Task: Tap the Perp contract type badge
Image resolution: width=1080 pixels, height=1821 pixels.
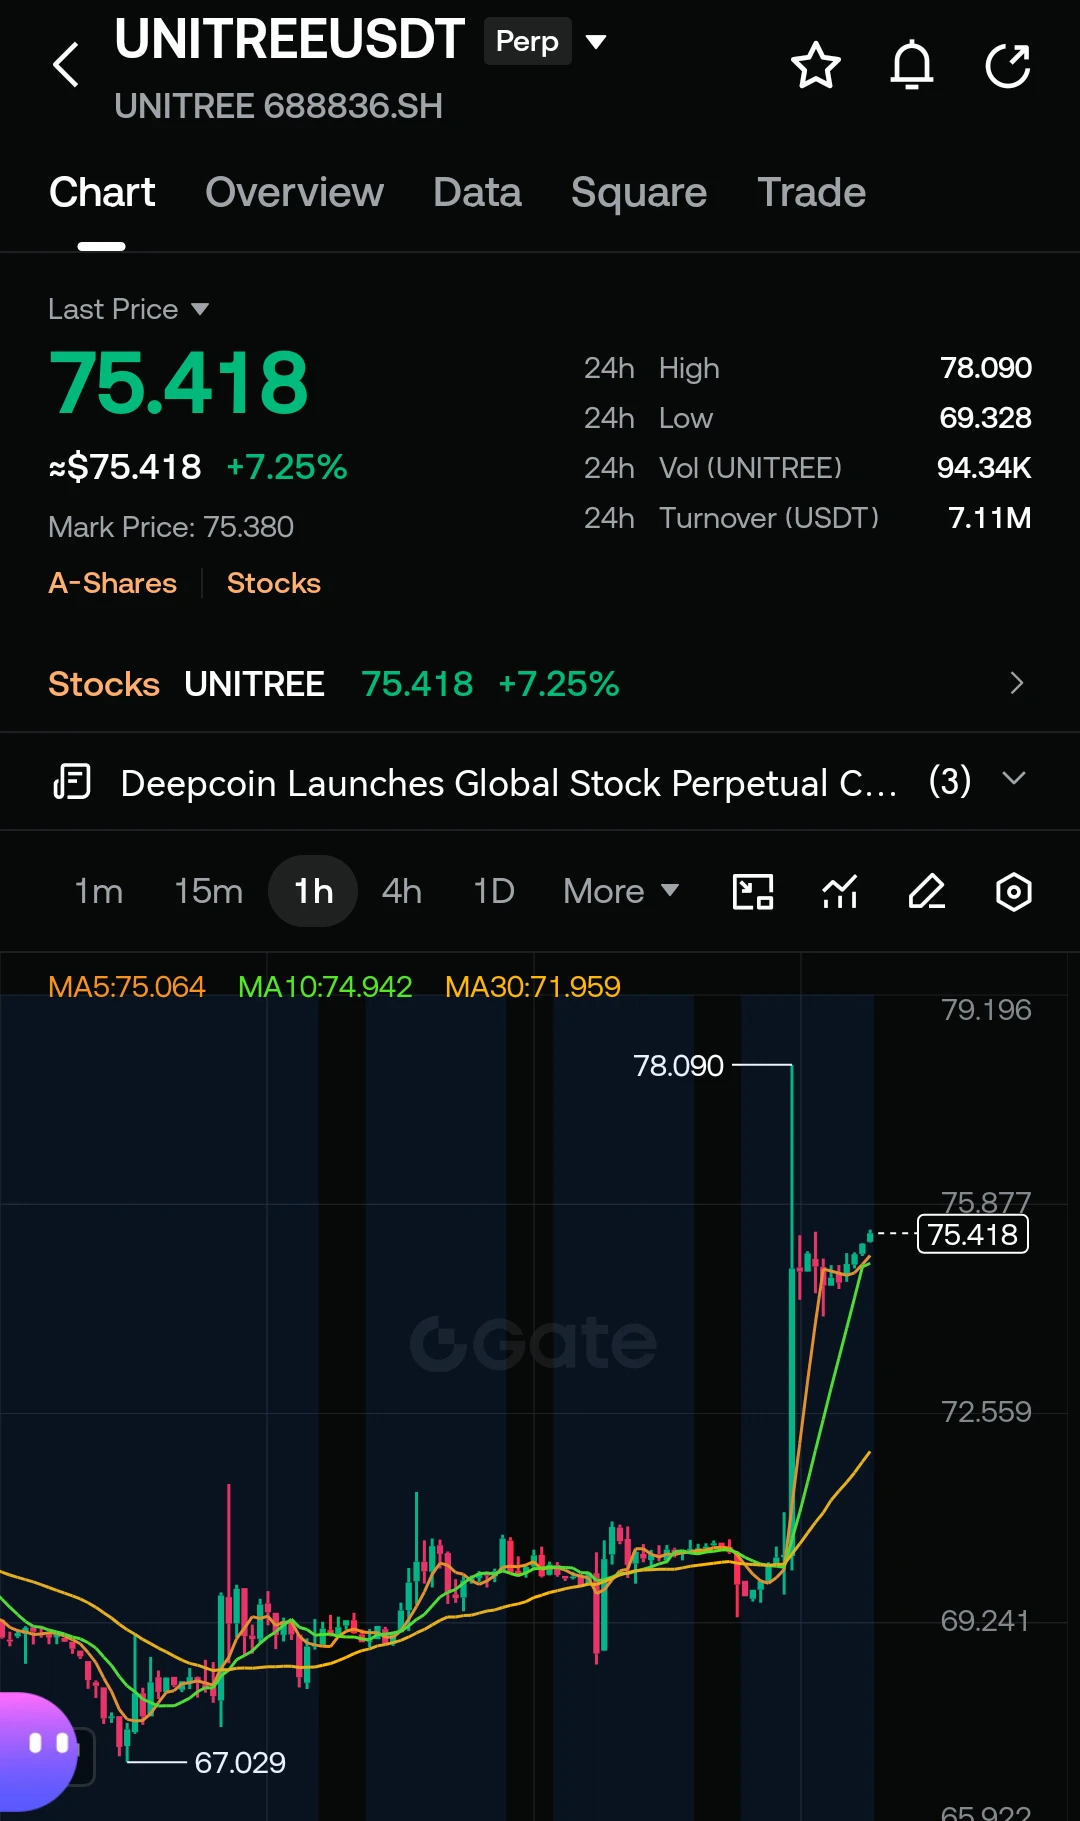Action: (527, 41)
